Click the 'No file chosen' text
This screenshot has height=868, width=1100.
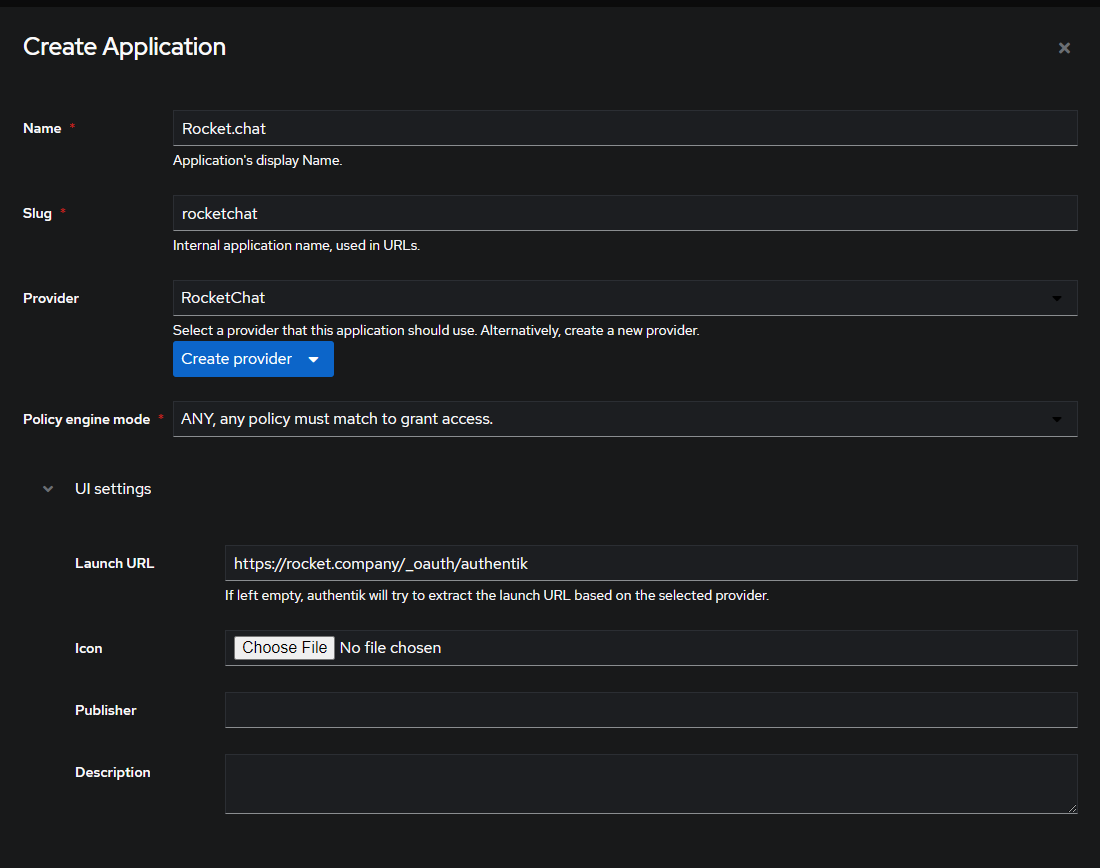tap(391, 648)
